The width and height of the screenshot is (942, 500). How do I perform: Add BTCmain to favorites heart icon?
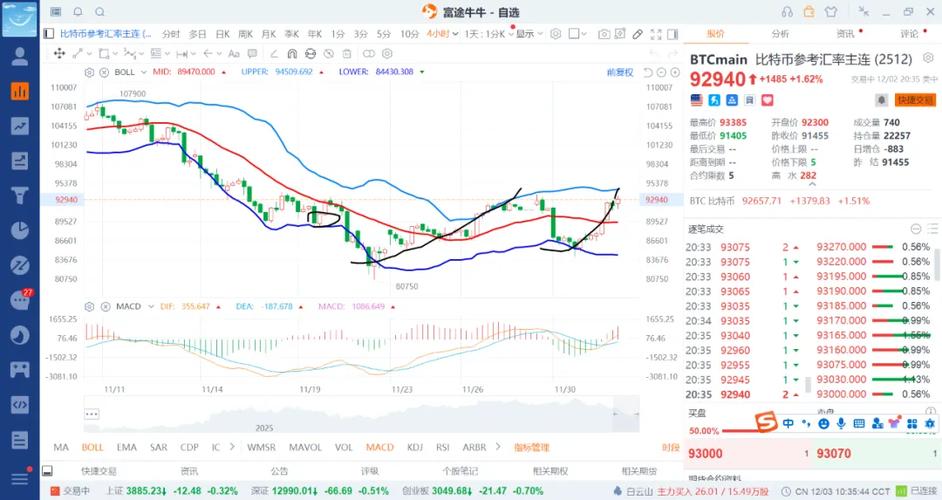[x=767, y=100]
